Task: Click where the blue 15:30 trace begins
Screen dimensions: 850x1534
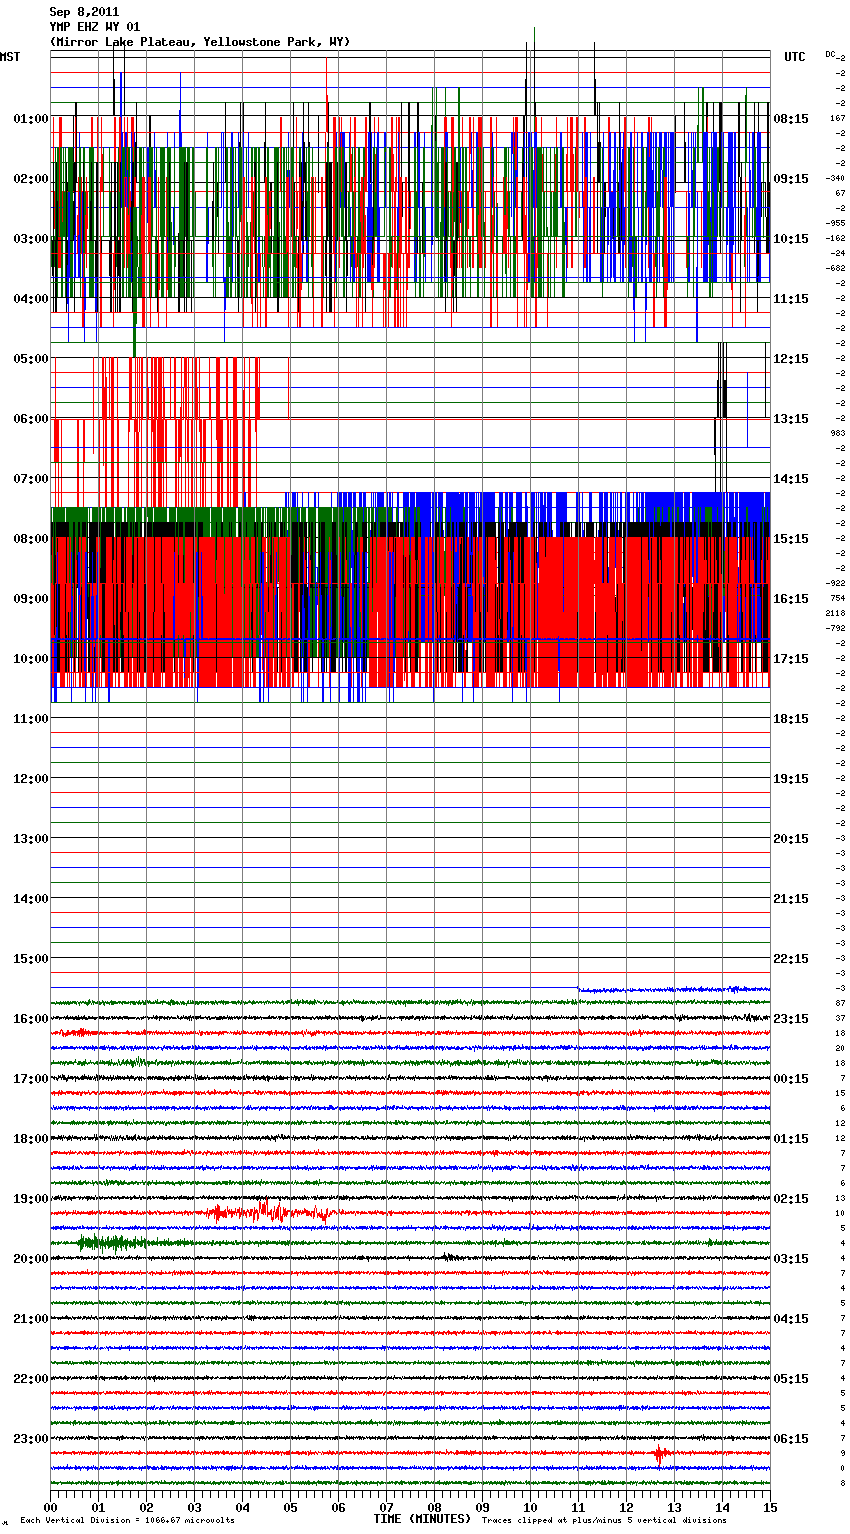Action: pyautogui.click(x=579, y=989)
